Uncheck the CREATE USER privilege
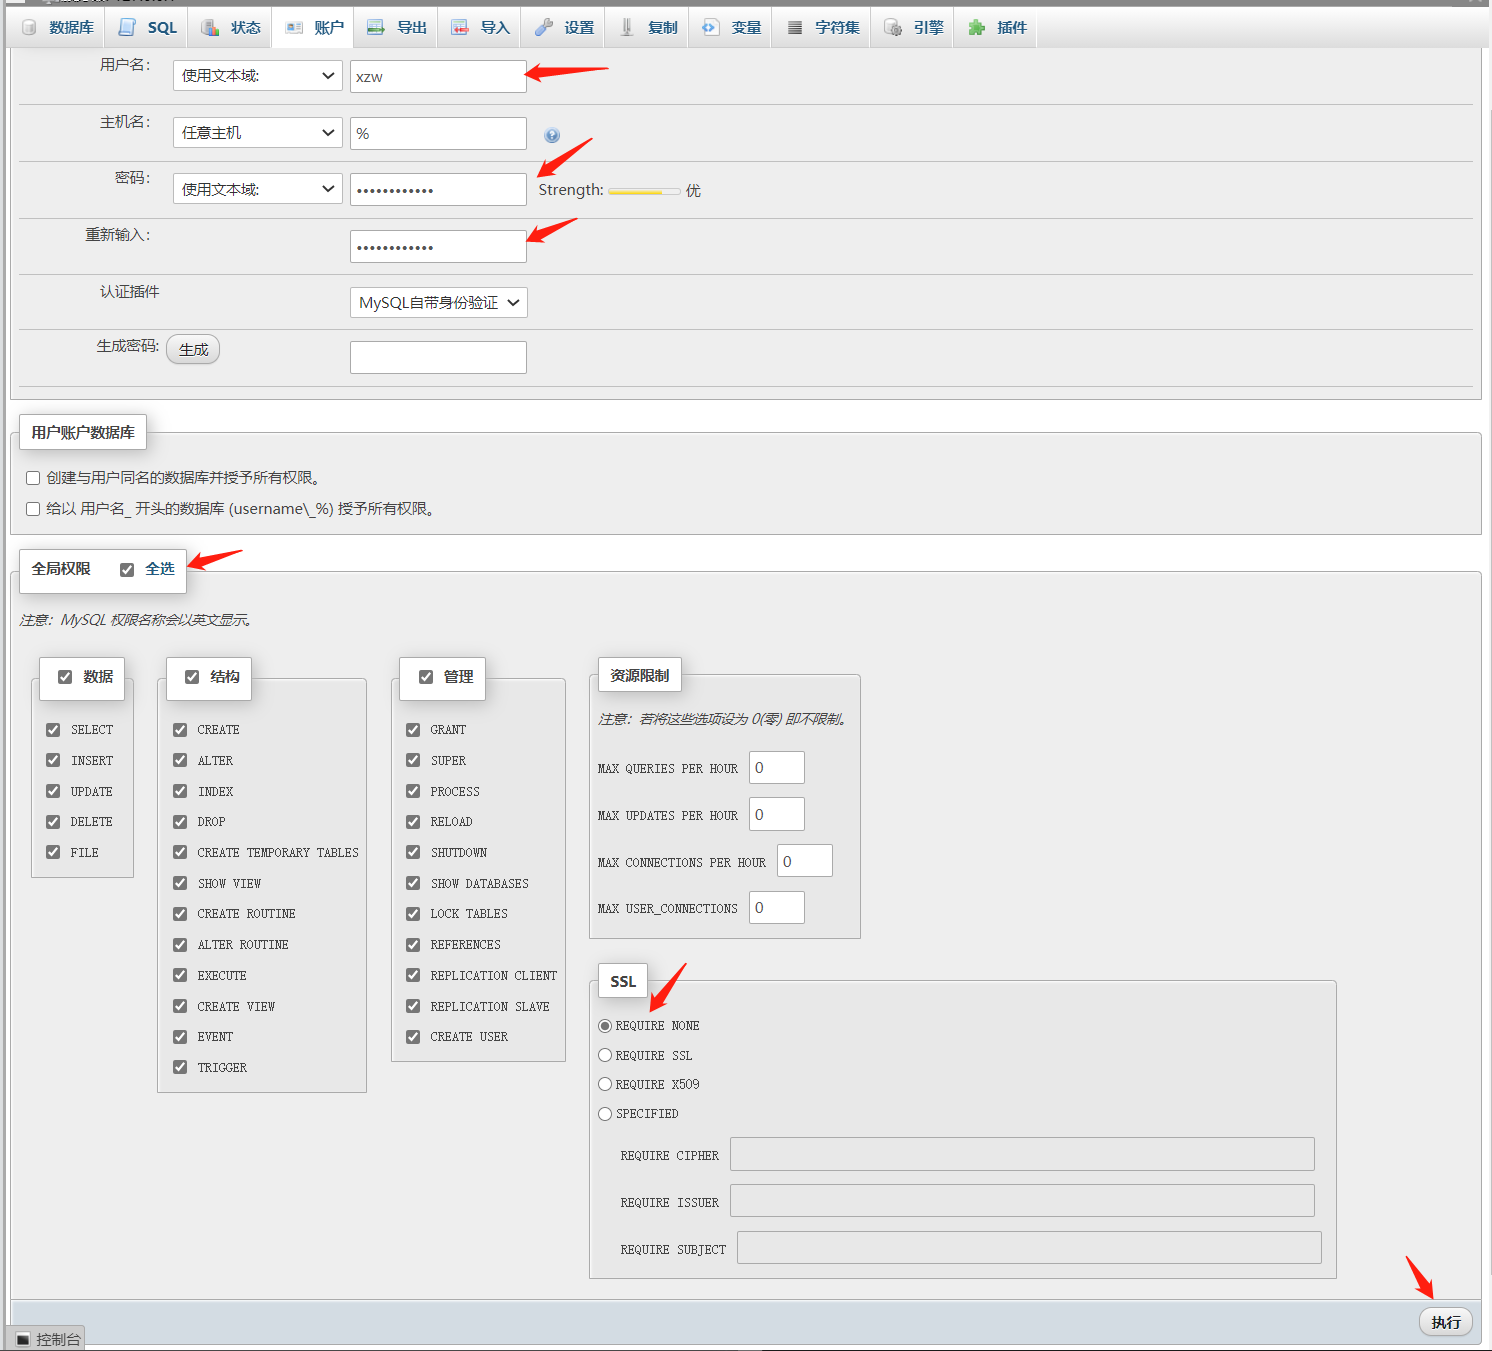 [413, 1037]
